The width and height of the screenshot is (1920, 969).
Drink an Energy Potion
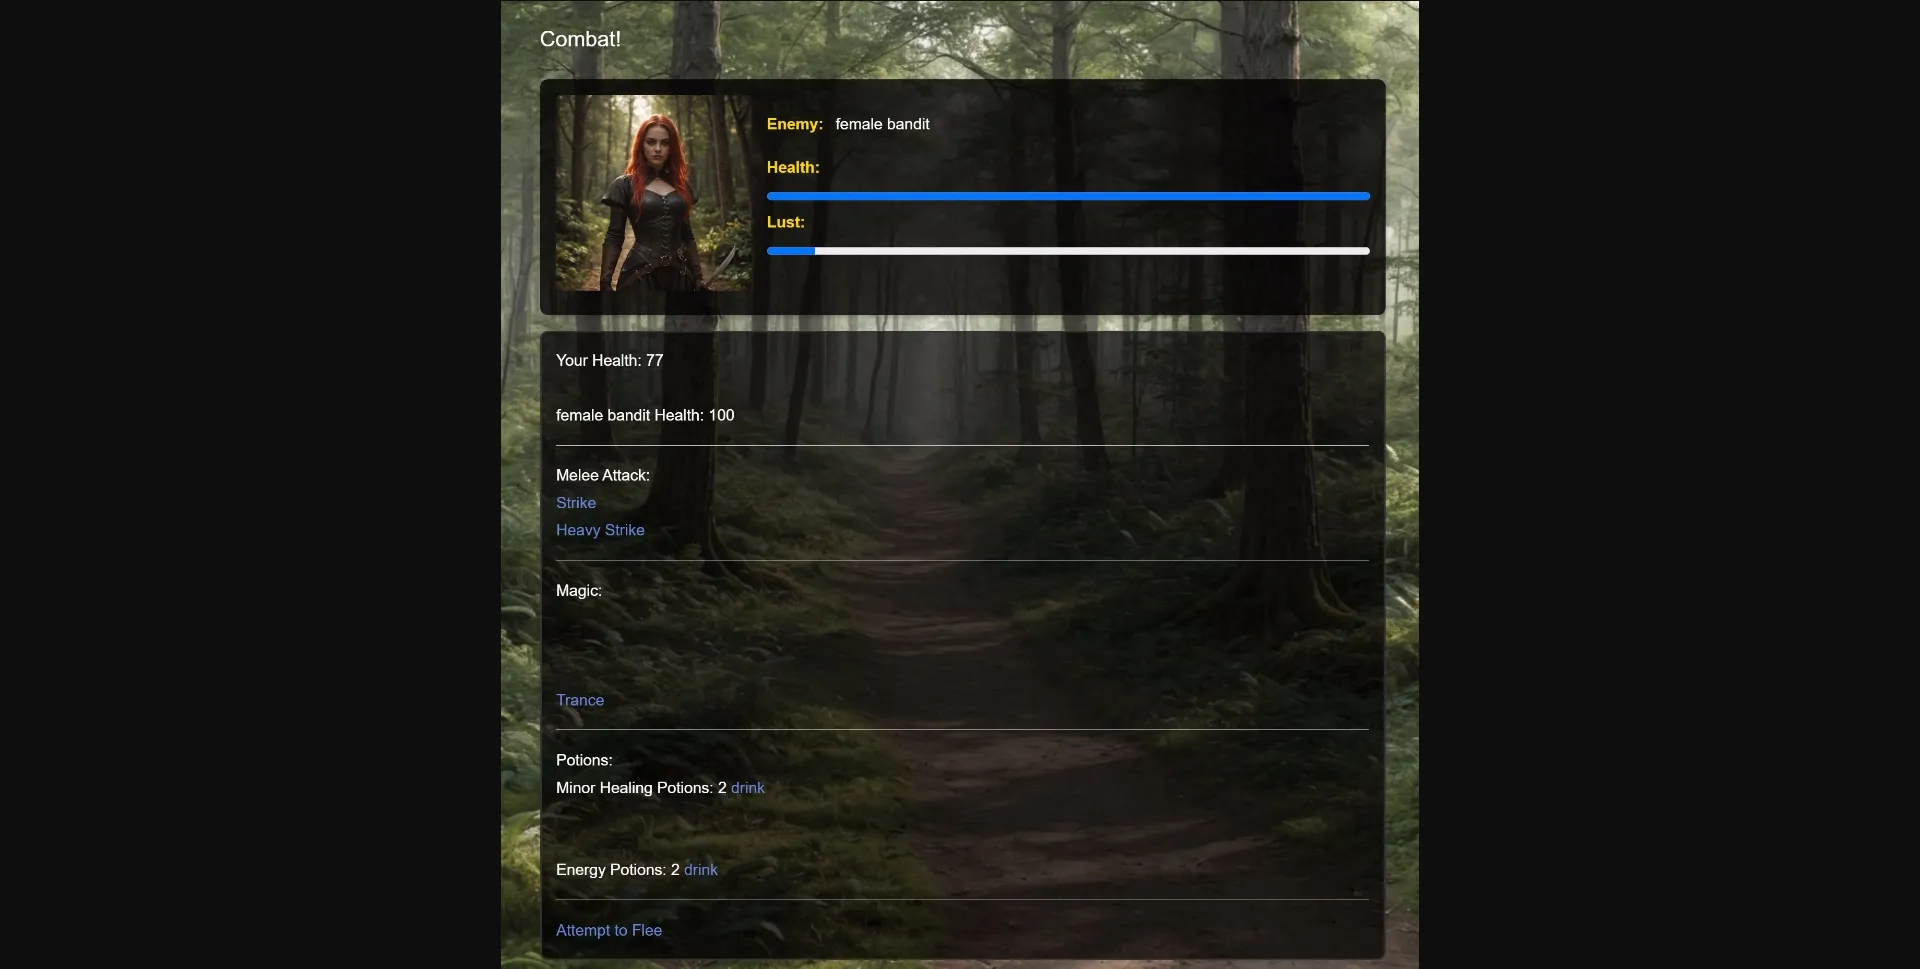pyautogui.click(x=701, y=869)
